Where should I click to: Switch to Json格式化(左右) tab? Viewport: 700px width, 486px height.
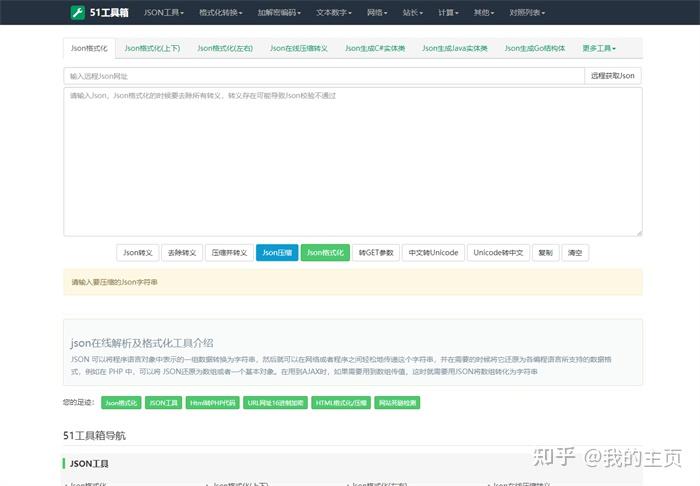click(x=225, y=48)
